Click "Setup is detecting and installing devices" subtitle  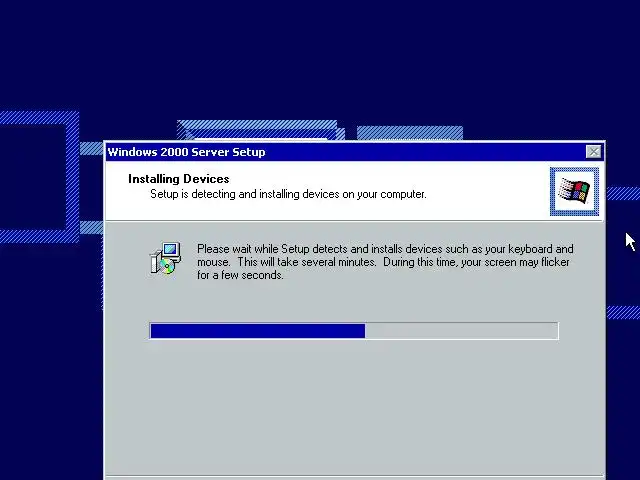288,194
